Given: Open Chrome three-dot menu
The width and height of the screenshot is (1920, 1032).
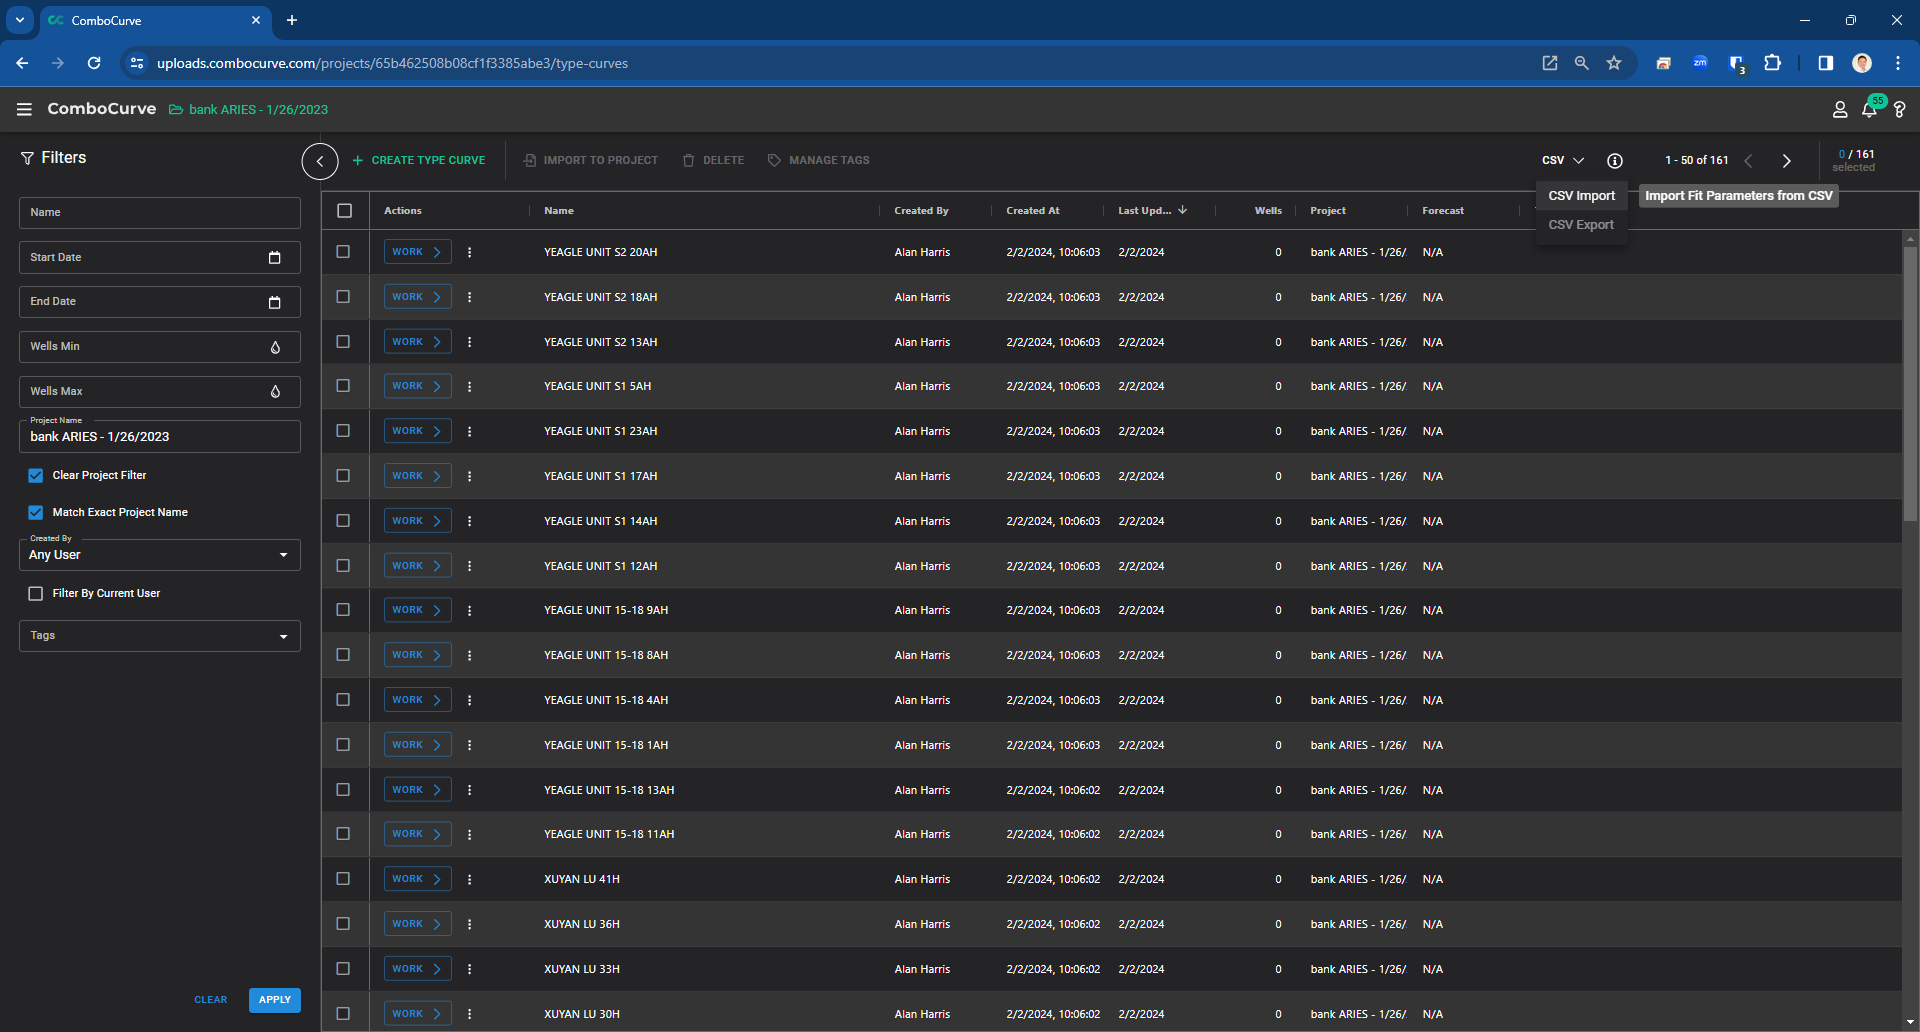Looking at the screenshot, I should pyautogui.click(x=1897, y=63).
